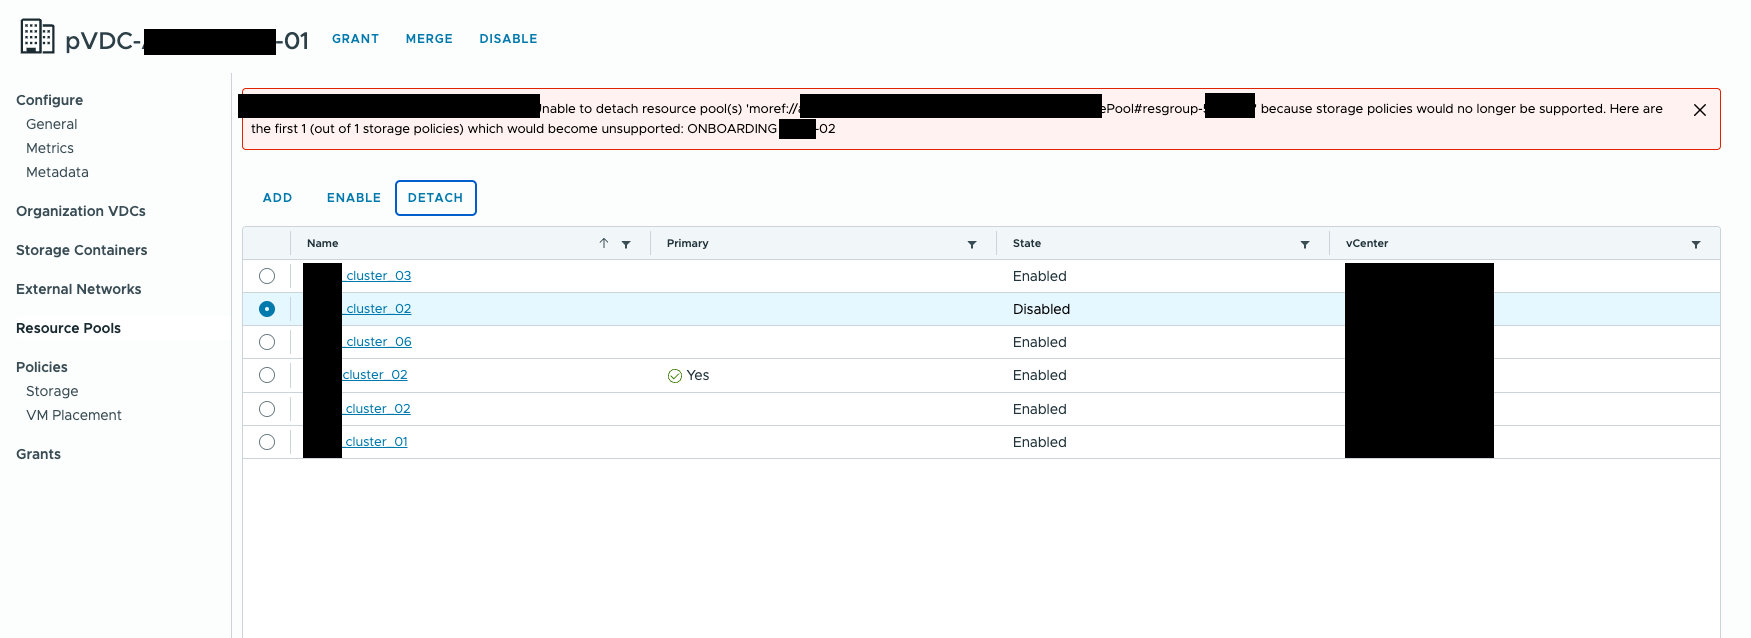Click the MERGE action at top

(429, 39)
